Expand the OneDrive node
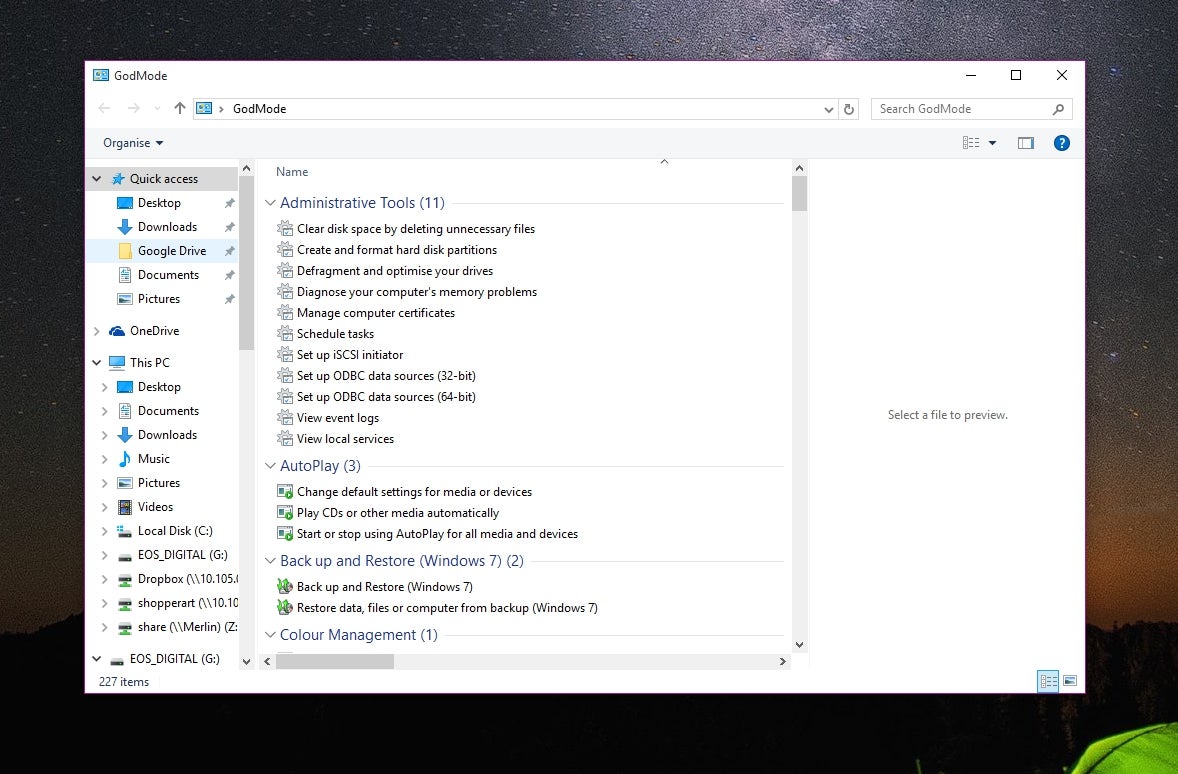 point(96,331)
